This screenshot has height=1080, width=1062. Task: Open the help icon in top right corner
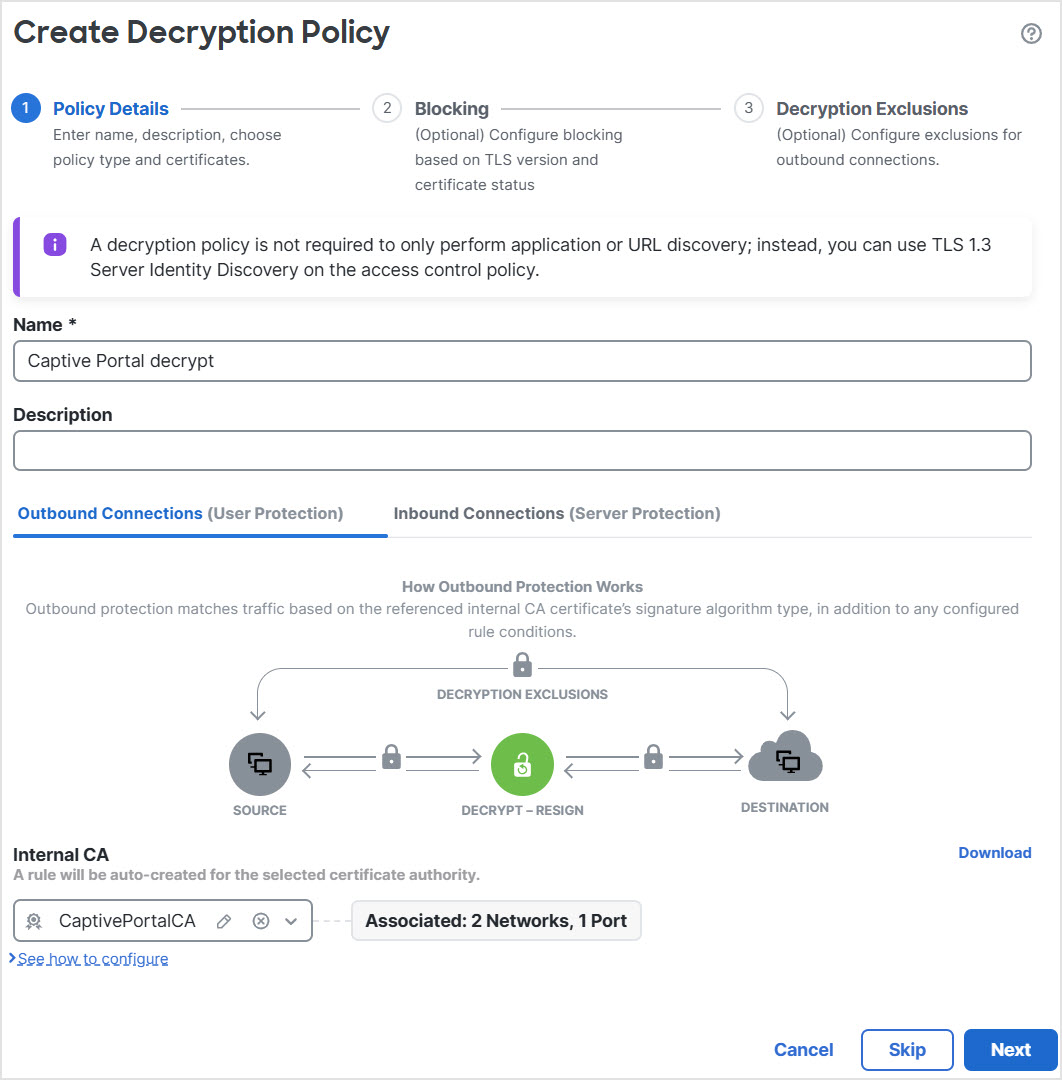1031,33
